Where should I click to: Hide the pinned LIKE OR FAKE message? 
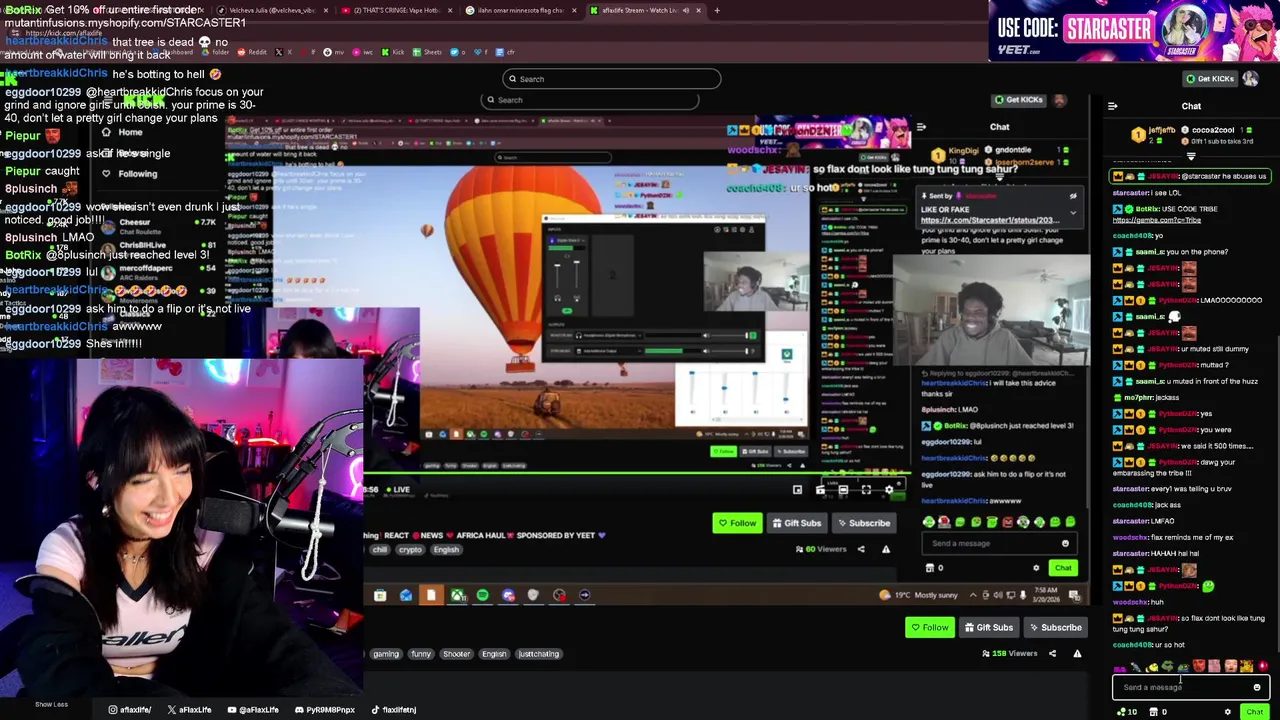point(1073,196)
